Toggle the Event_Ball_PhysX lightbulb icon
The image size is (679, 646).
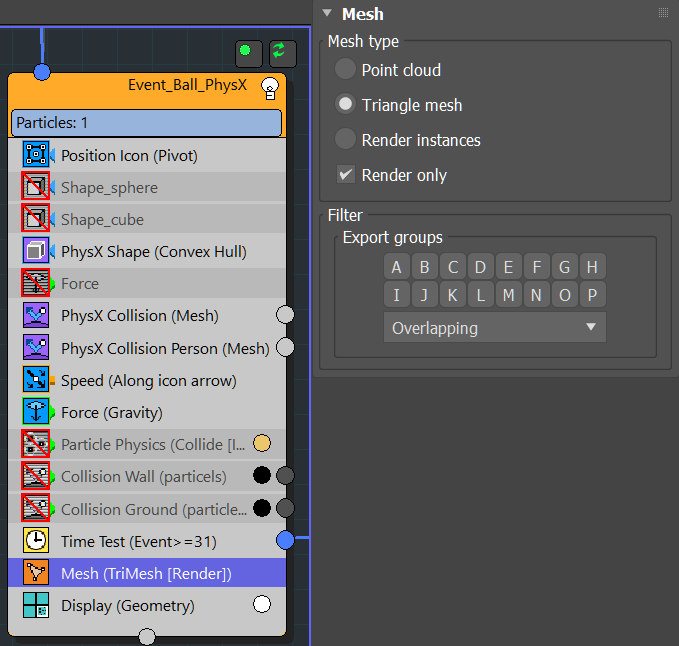[269, 87]
